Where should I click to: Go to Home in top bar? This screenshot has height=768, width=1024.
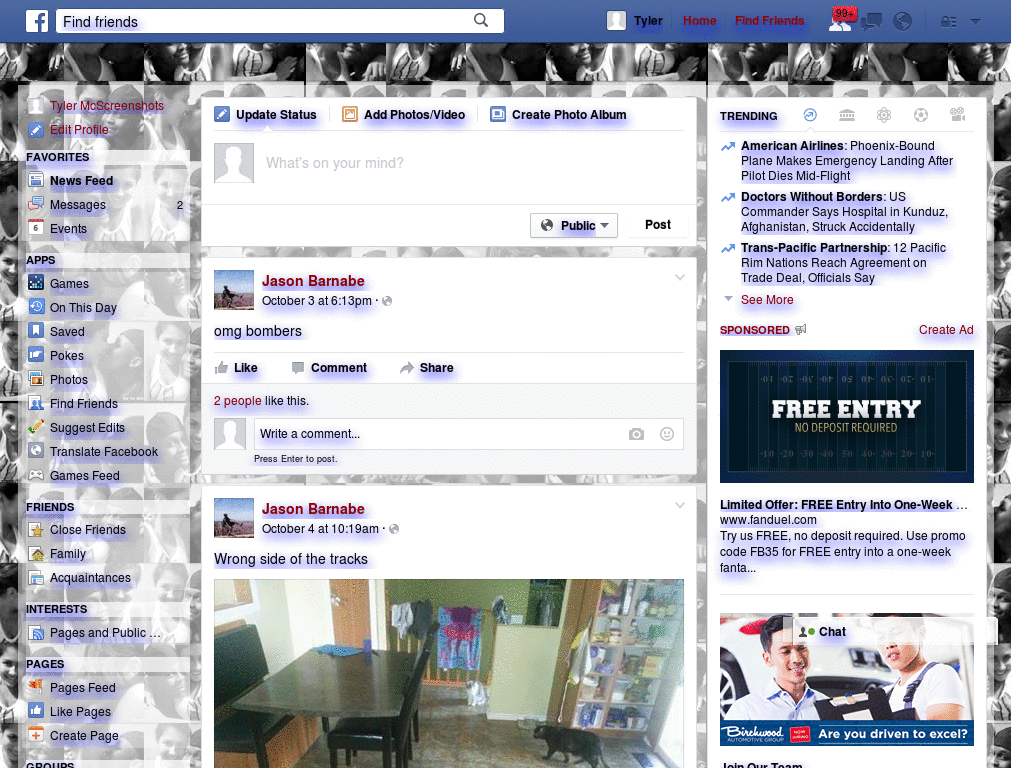point(699,21)
